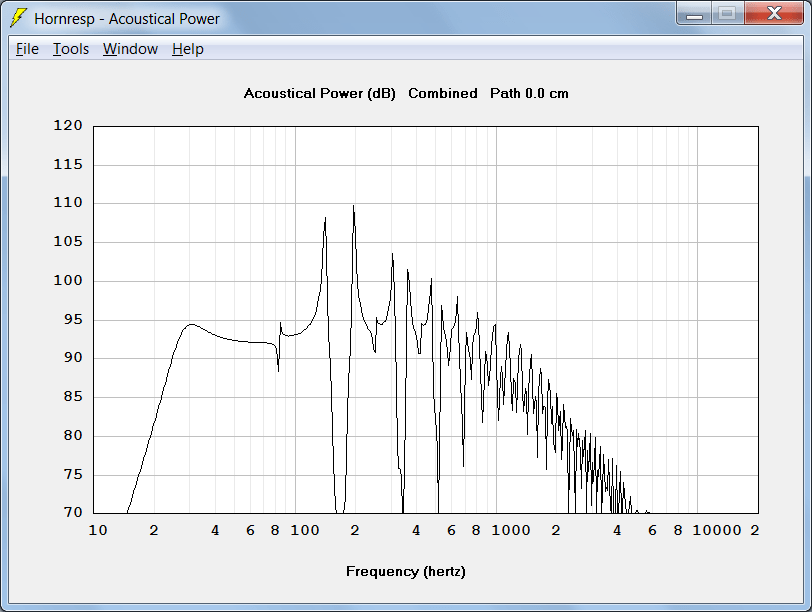Screen dimensions: 812x612
Task: Click the Hornresp lightning bolt icon
Action: (x=18, y=18)
